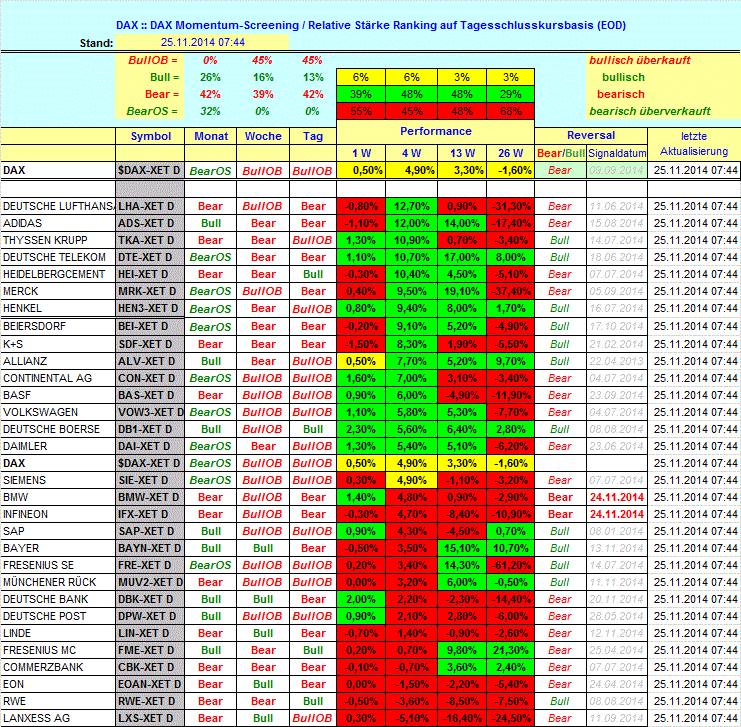Click the DEUTSCHE LUFTHANSA row name

click(x=57, y=206)
